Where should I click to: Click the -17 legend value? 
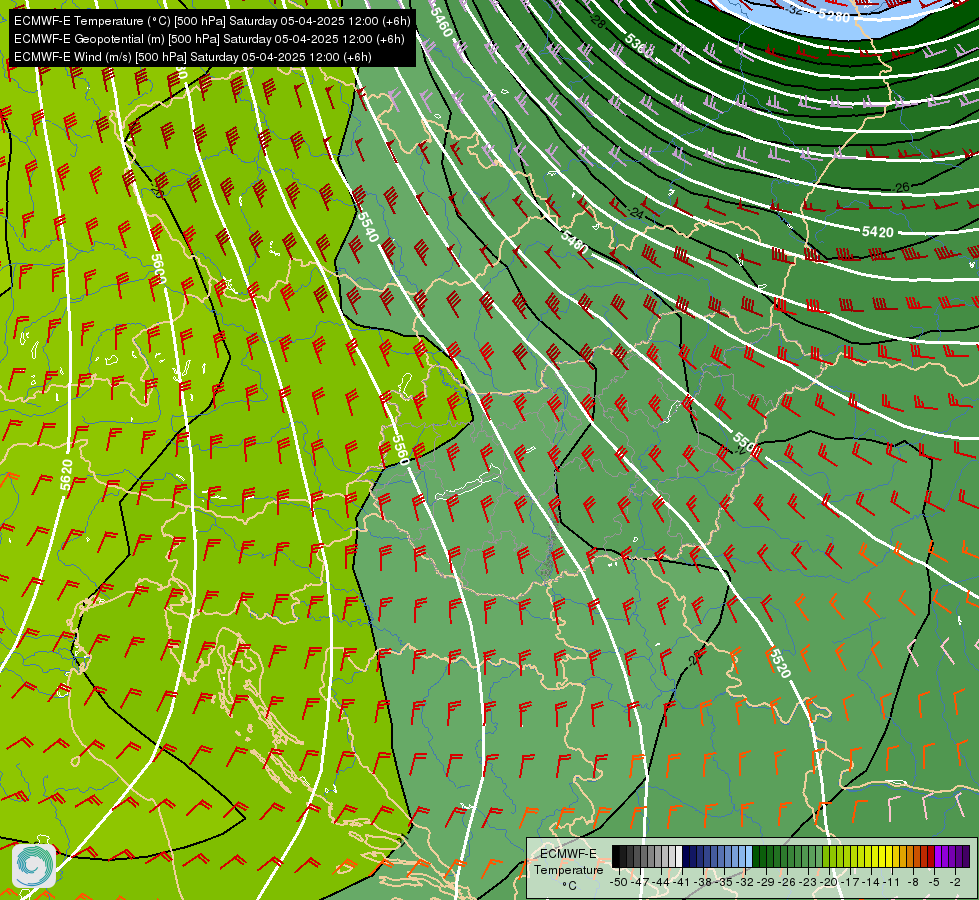850,882
